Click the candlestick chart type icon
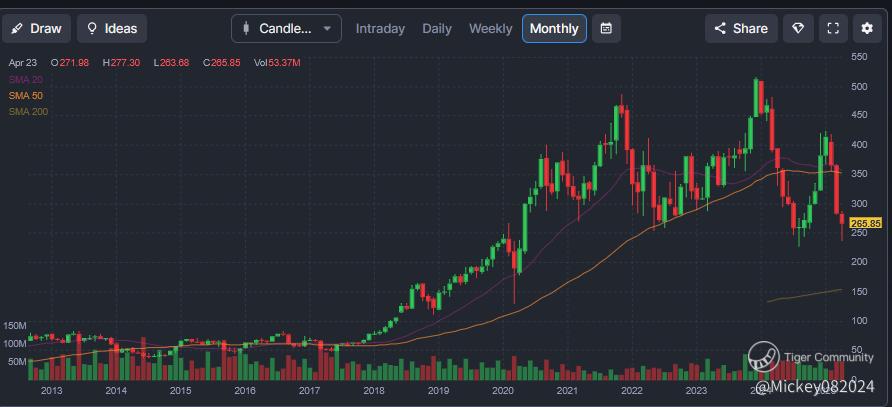The height and width of the screenshot is (407, 892). (x=246, y=28)
